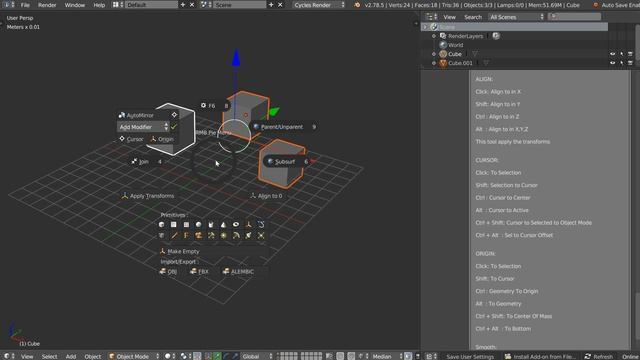Click the empty axes icon in Primitives
This screenshot has width=640, height=360.
click(x=248, y=224)
